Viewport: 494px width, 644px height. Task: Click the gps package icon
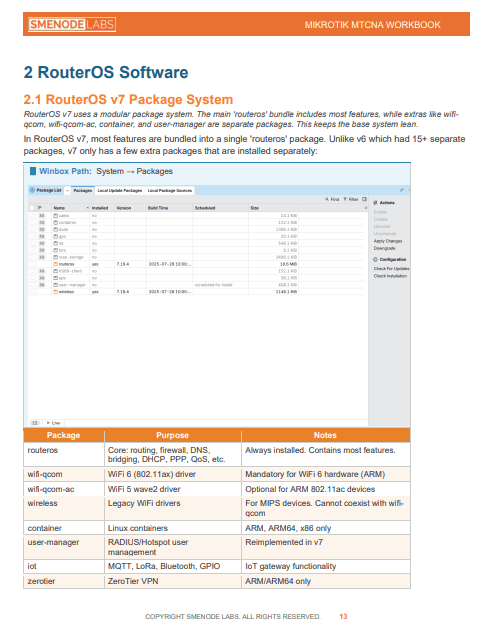click(55, 236)
